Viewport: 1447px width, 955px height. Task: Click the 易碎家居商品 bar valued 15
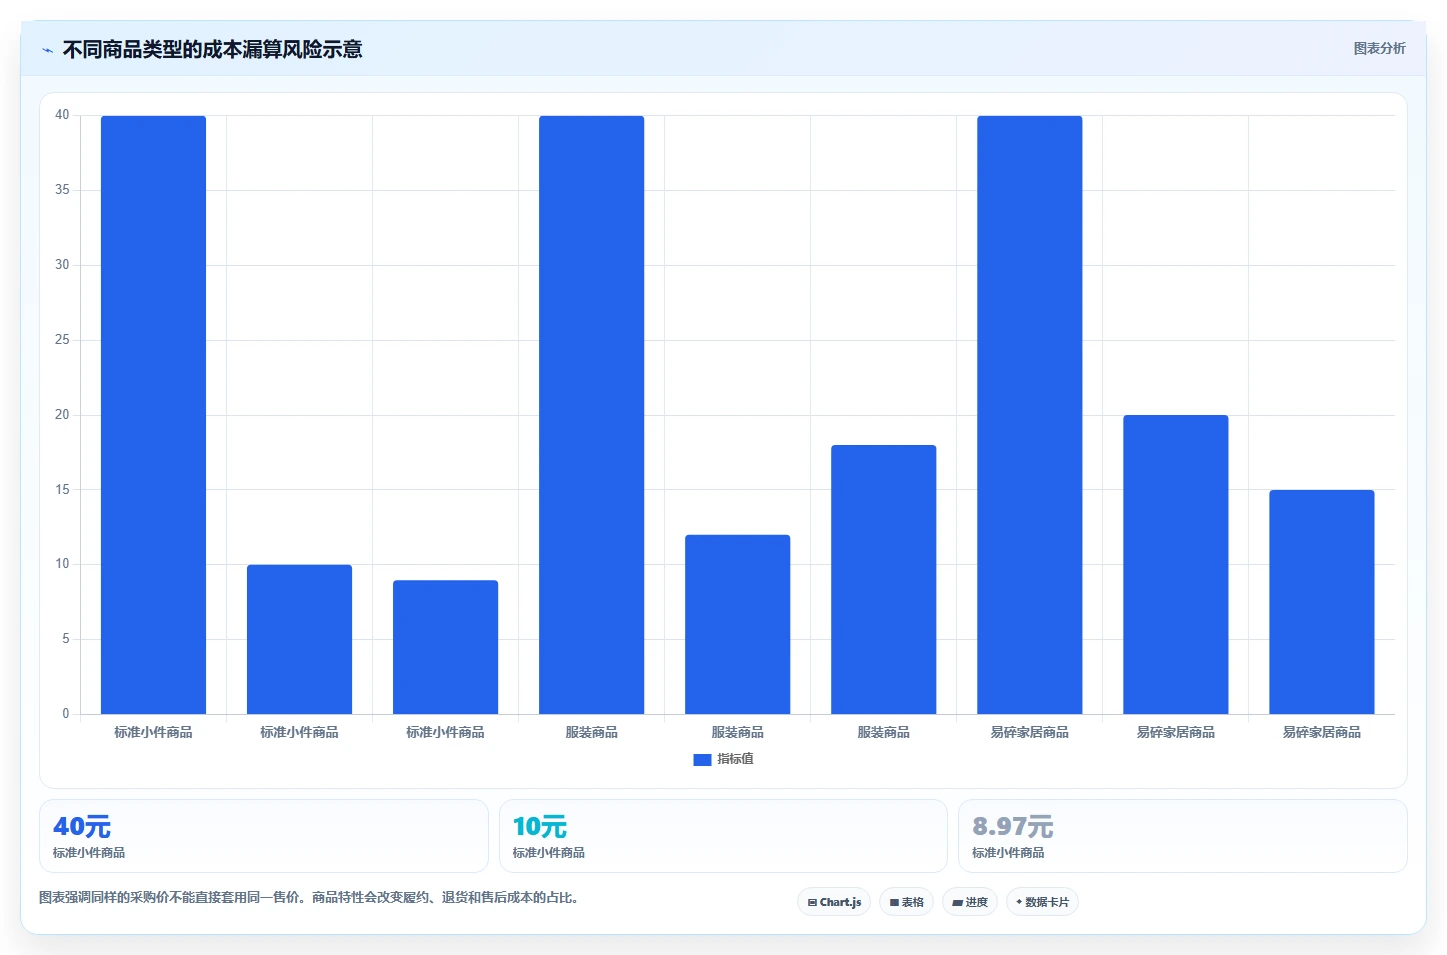[x=1321, y=602]
